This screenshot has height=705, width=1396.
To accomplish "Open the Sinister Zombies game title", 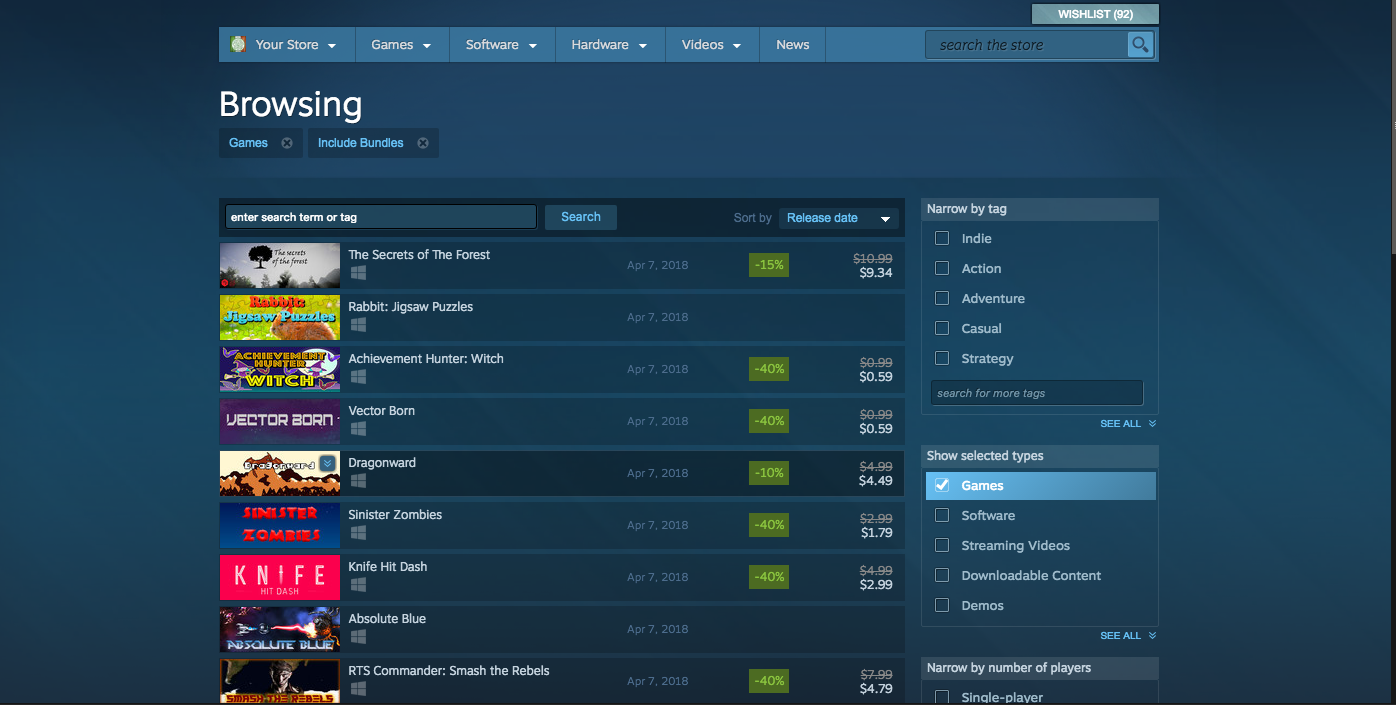I will [x=395, y=515].
